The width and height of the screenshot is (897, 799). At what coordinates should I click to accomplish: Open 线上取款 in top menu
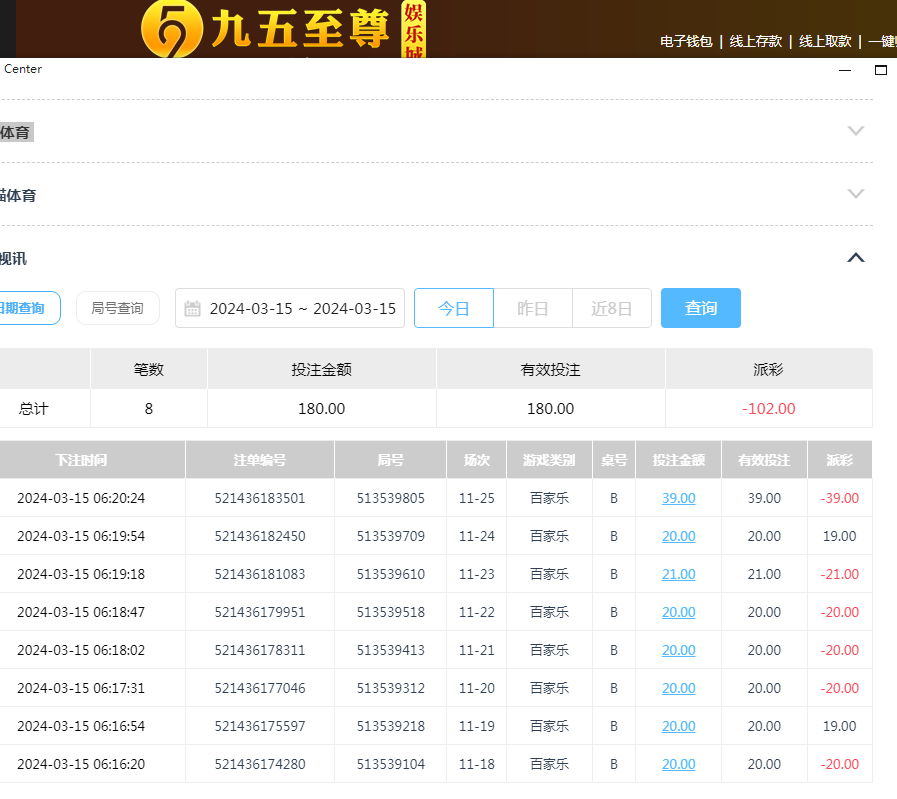pos(824,41)
